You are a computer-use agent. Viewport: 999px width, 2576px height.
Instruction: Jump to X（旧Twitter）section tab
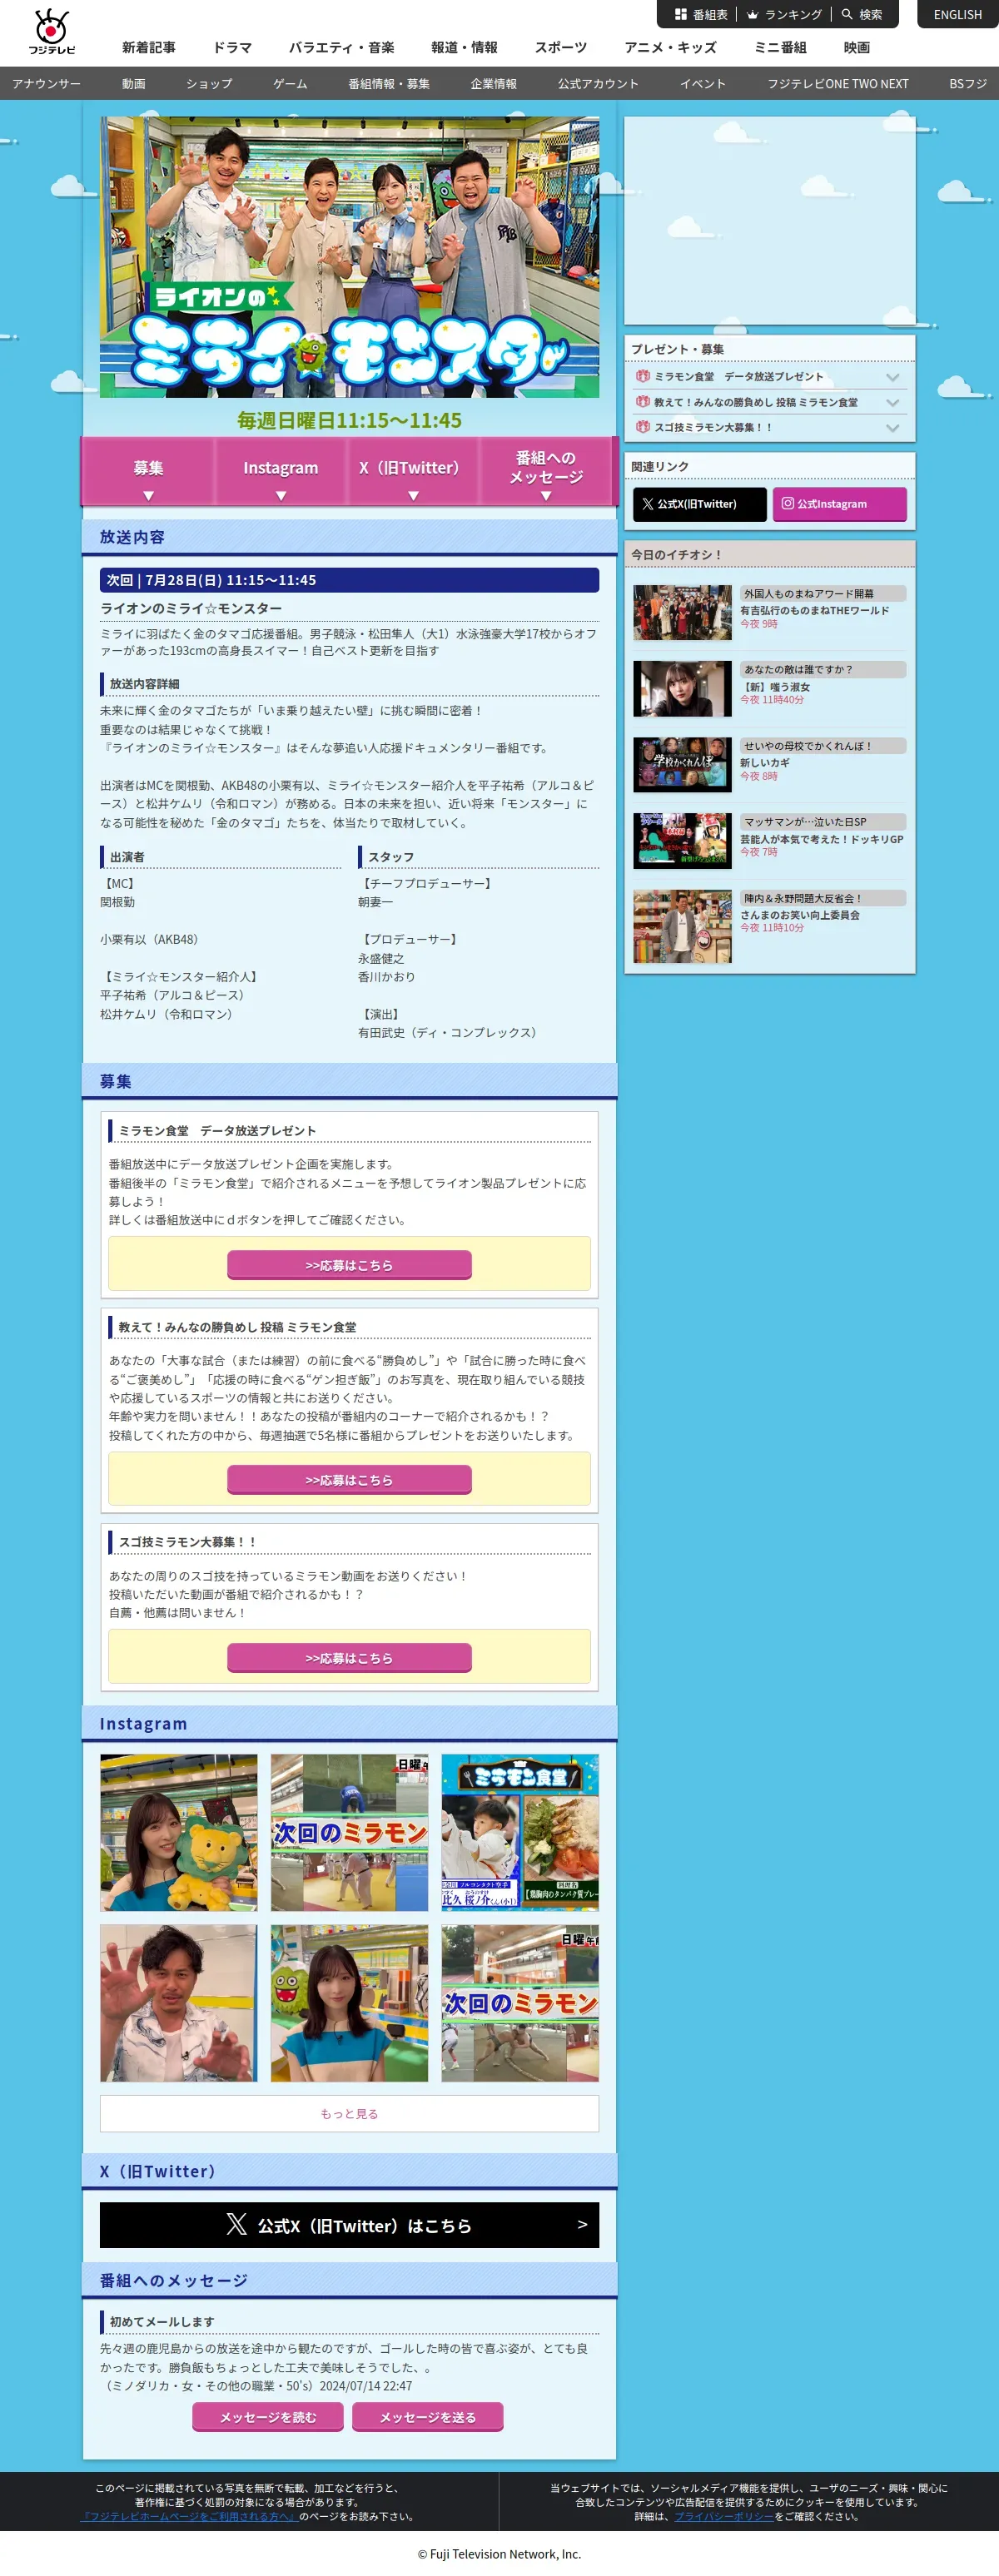click(413, 472)
